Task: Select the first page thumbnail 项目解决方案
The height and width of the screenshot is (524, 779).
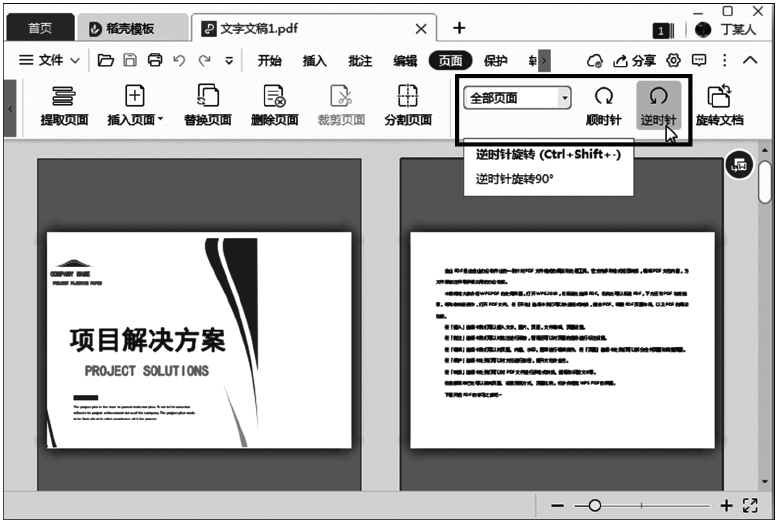Action: pos(199,340)
